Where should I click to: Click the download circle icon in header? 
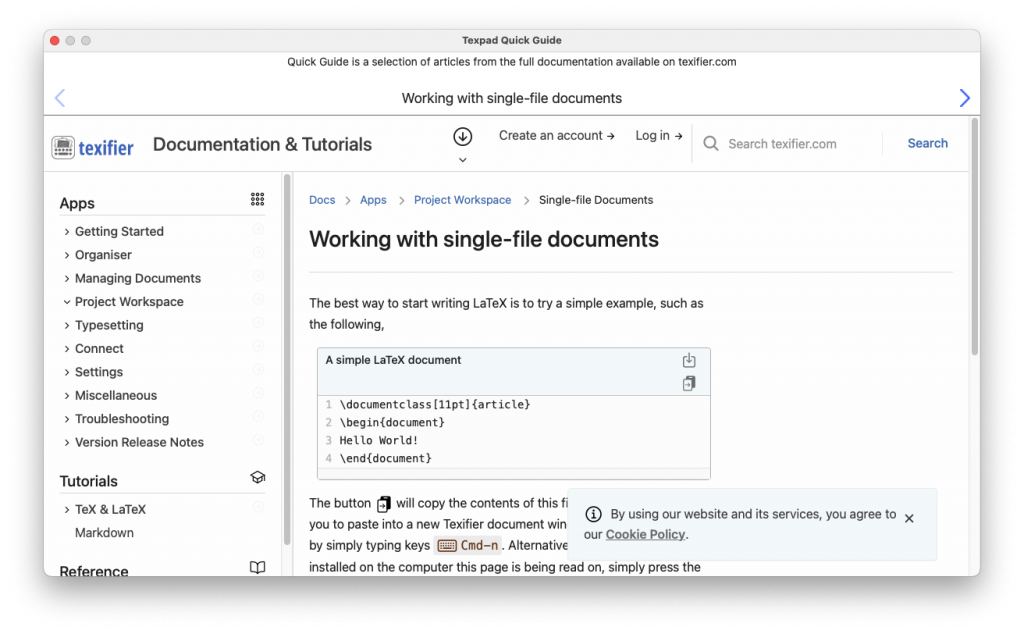point(462,136)
